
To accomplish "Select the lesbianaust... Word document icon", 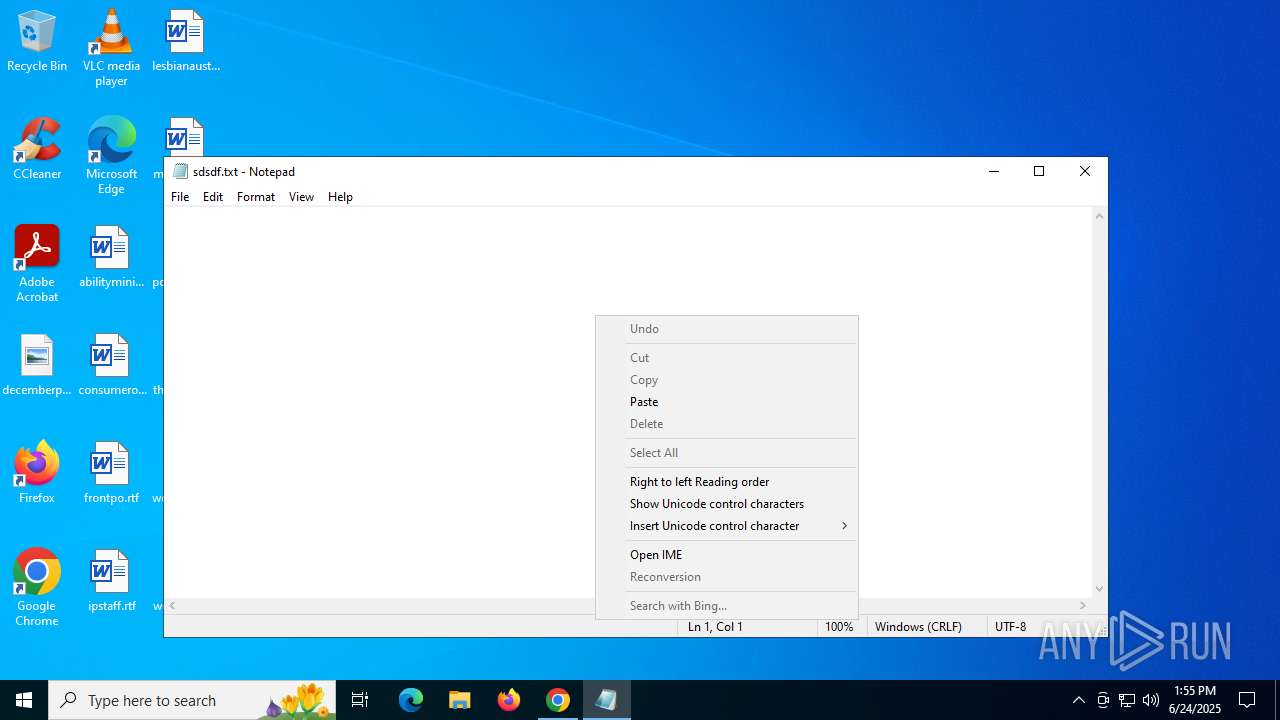I will [186, 41].
